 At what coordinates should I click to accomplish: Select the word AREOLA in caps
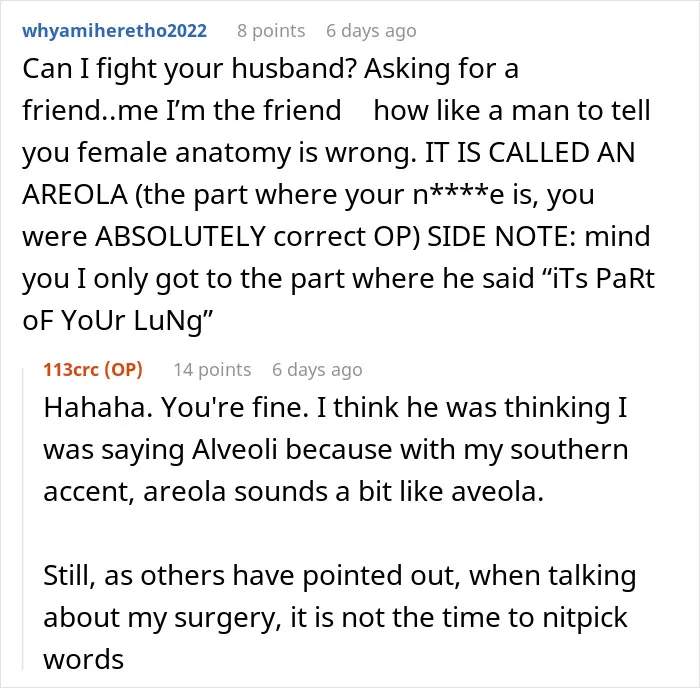pyautogui.click(x=75, y=195)
